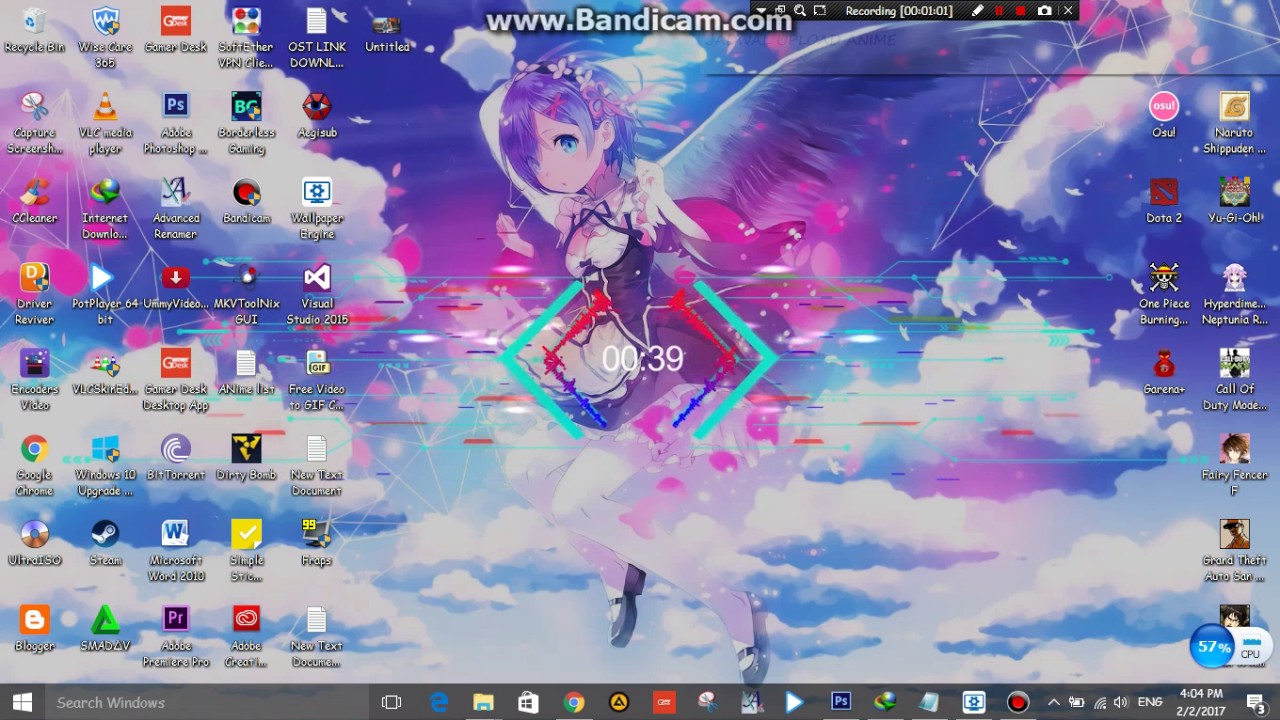Viewport: 1280px width, 720px height.
Task: Launch the Adobe Creative Cloud shortcut
Action: click(246, 637)
